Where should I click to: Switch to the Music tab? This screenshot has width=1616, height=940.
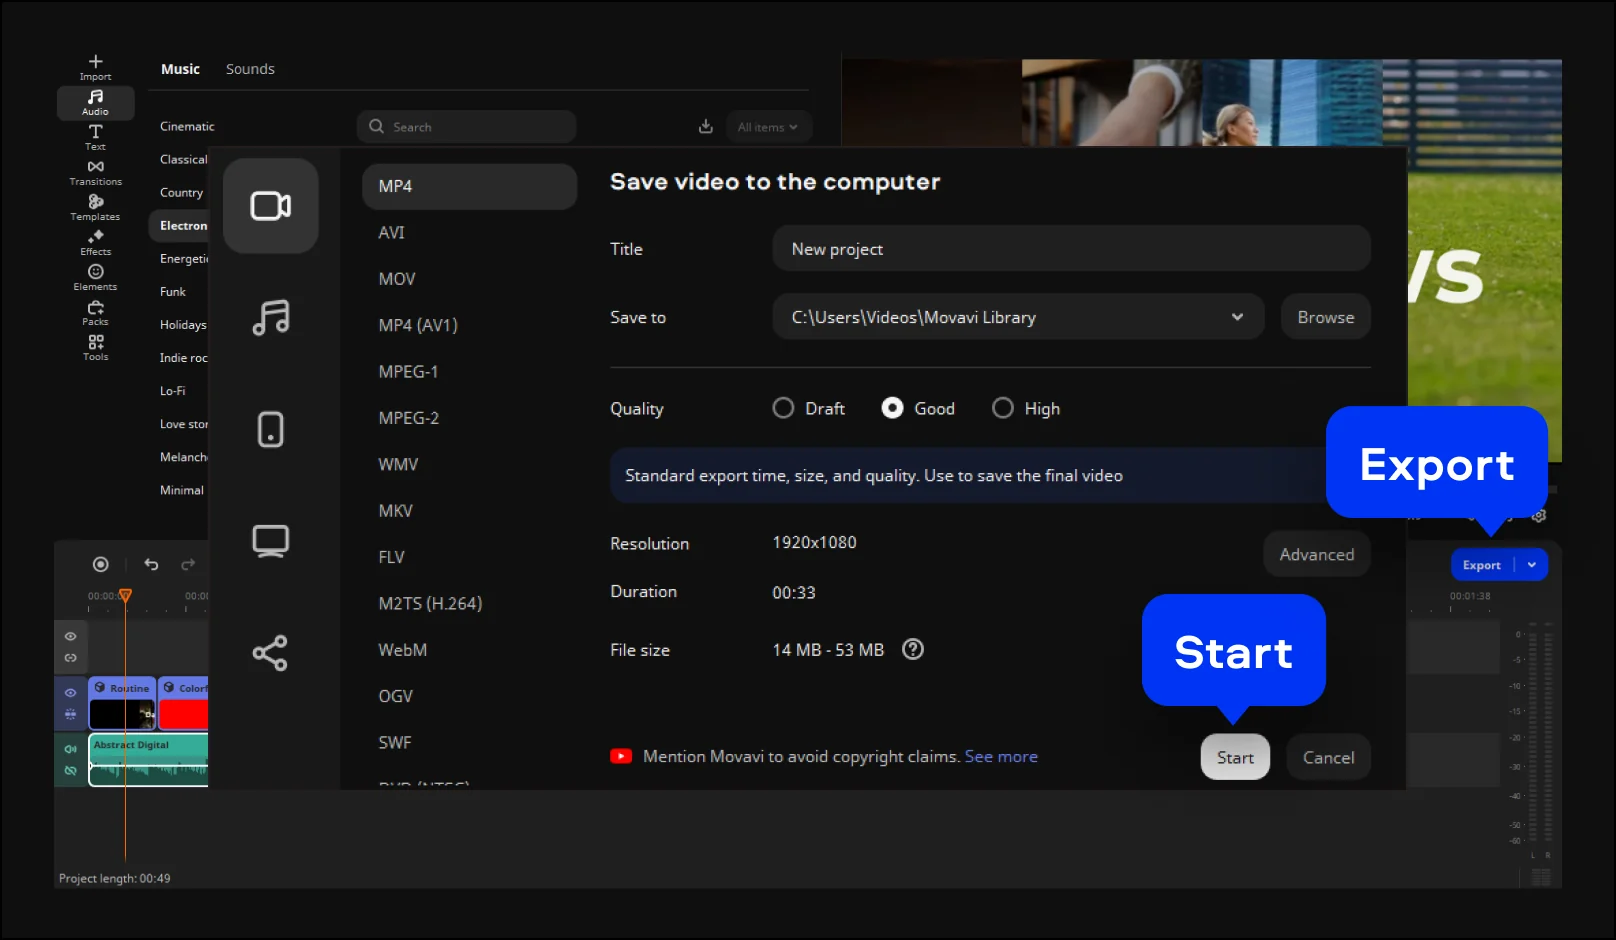click(x=180, y=69)
